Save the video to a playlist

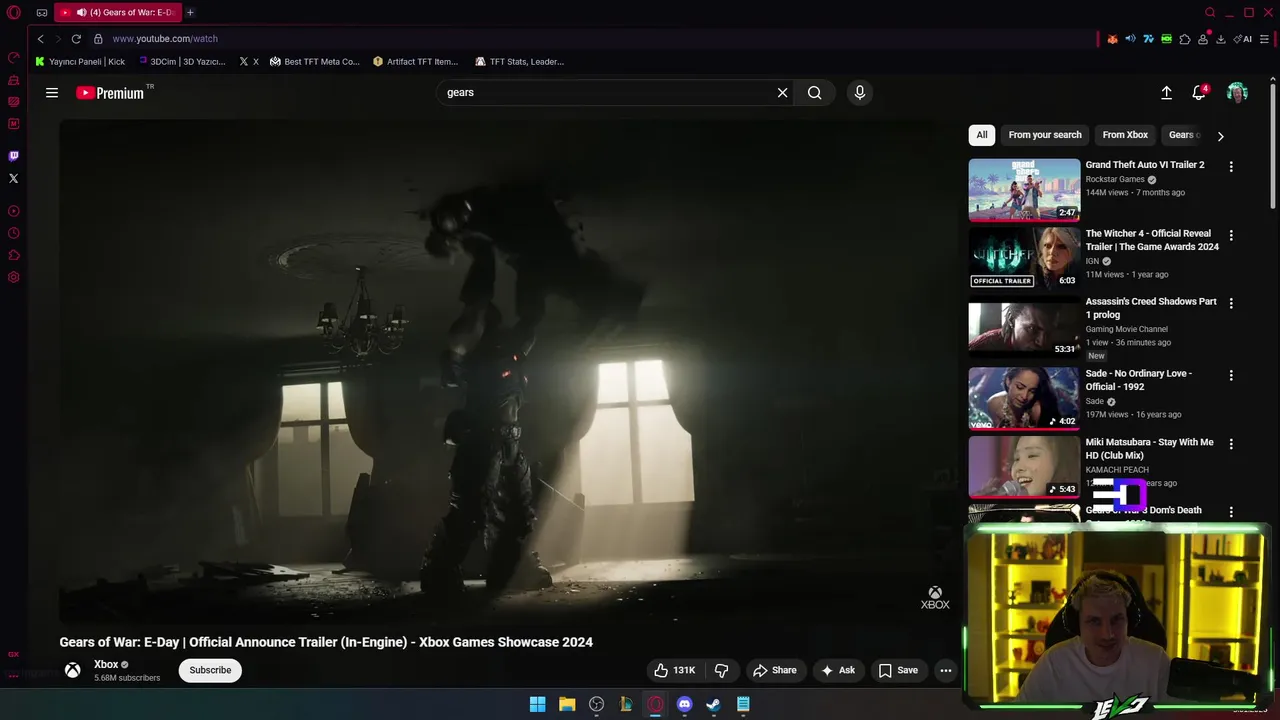pyautogui.click(x=898, y=670)
